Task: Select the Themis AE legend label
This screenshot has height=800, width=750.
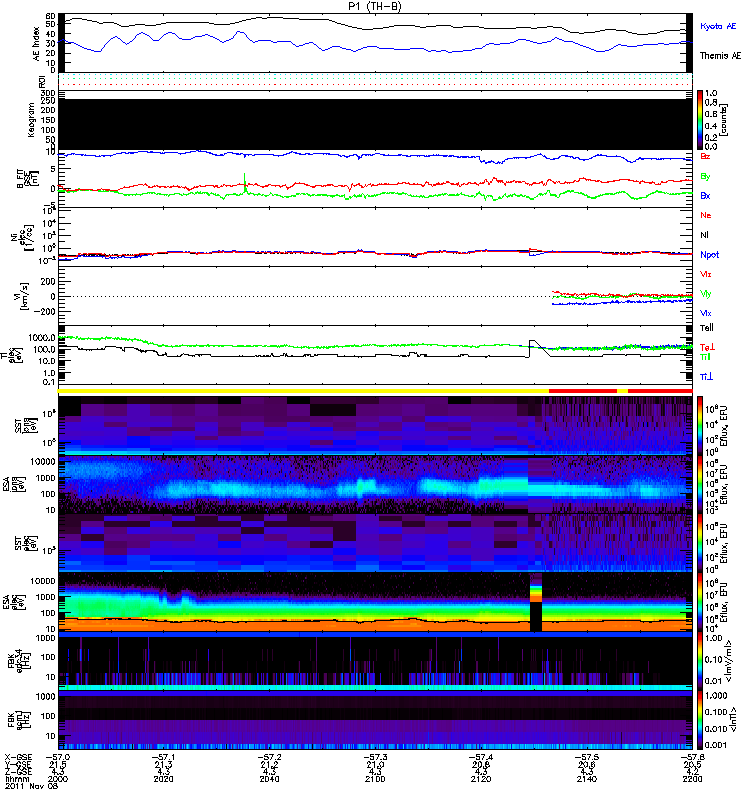Action: tap(720, 56)
